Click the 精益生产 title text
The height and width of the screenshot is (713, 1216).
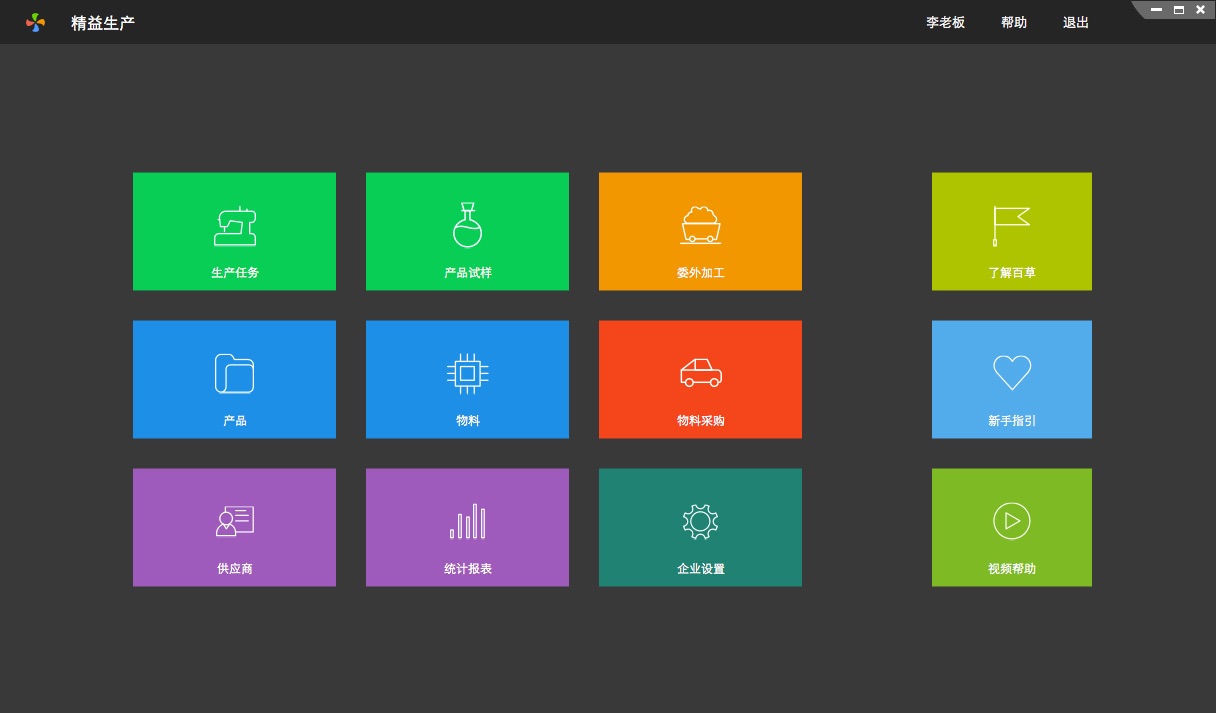click(103, 22)
